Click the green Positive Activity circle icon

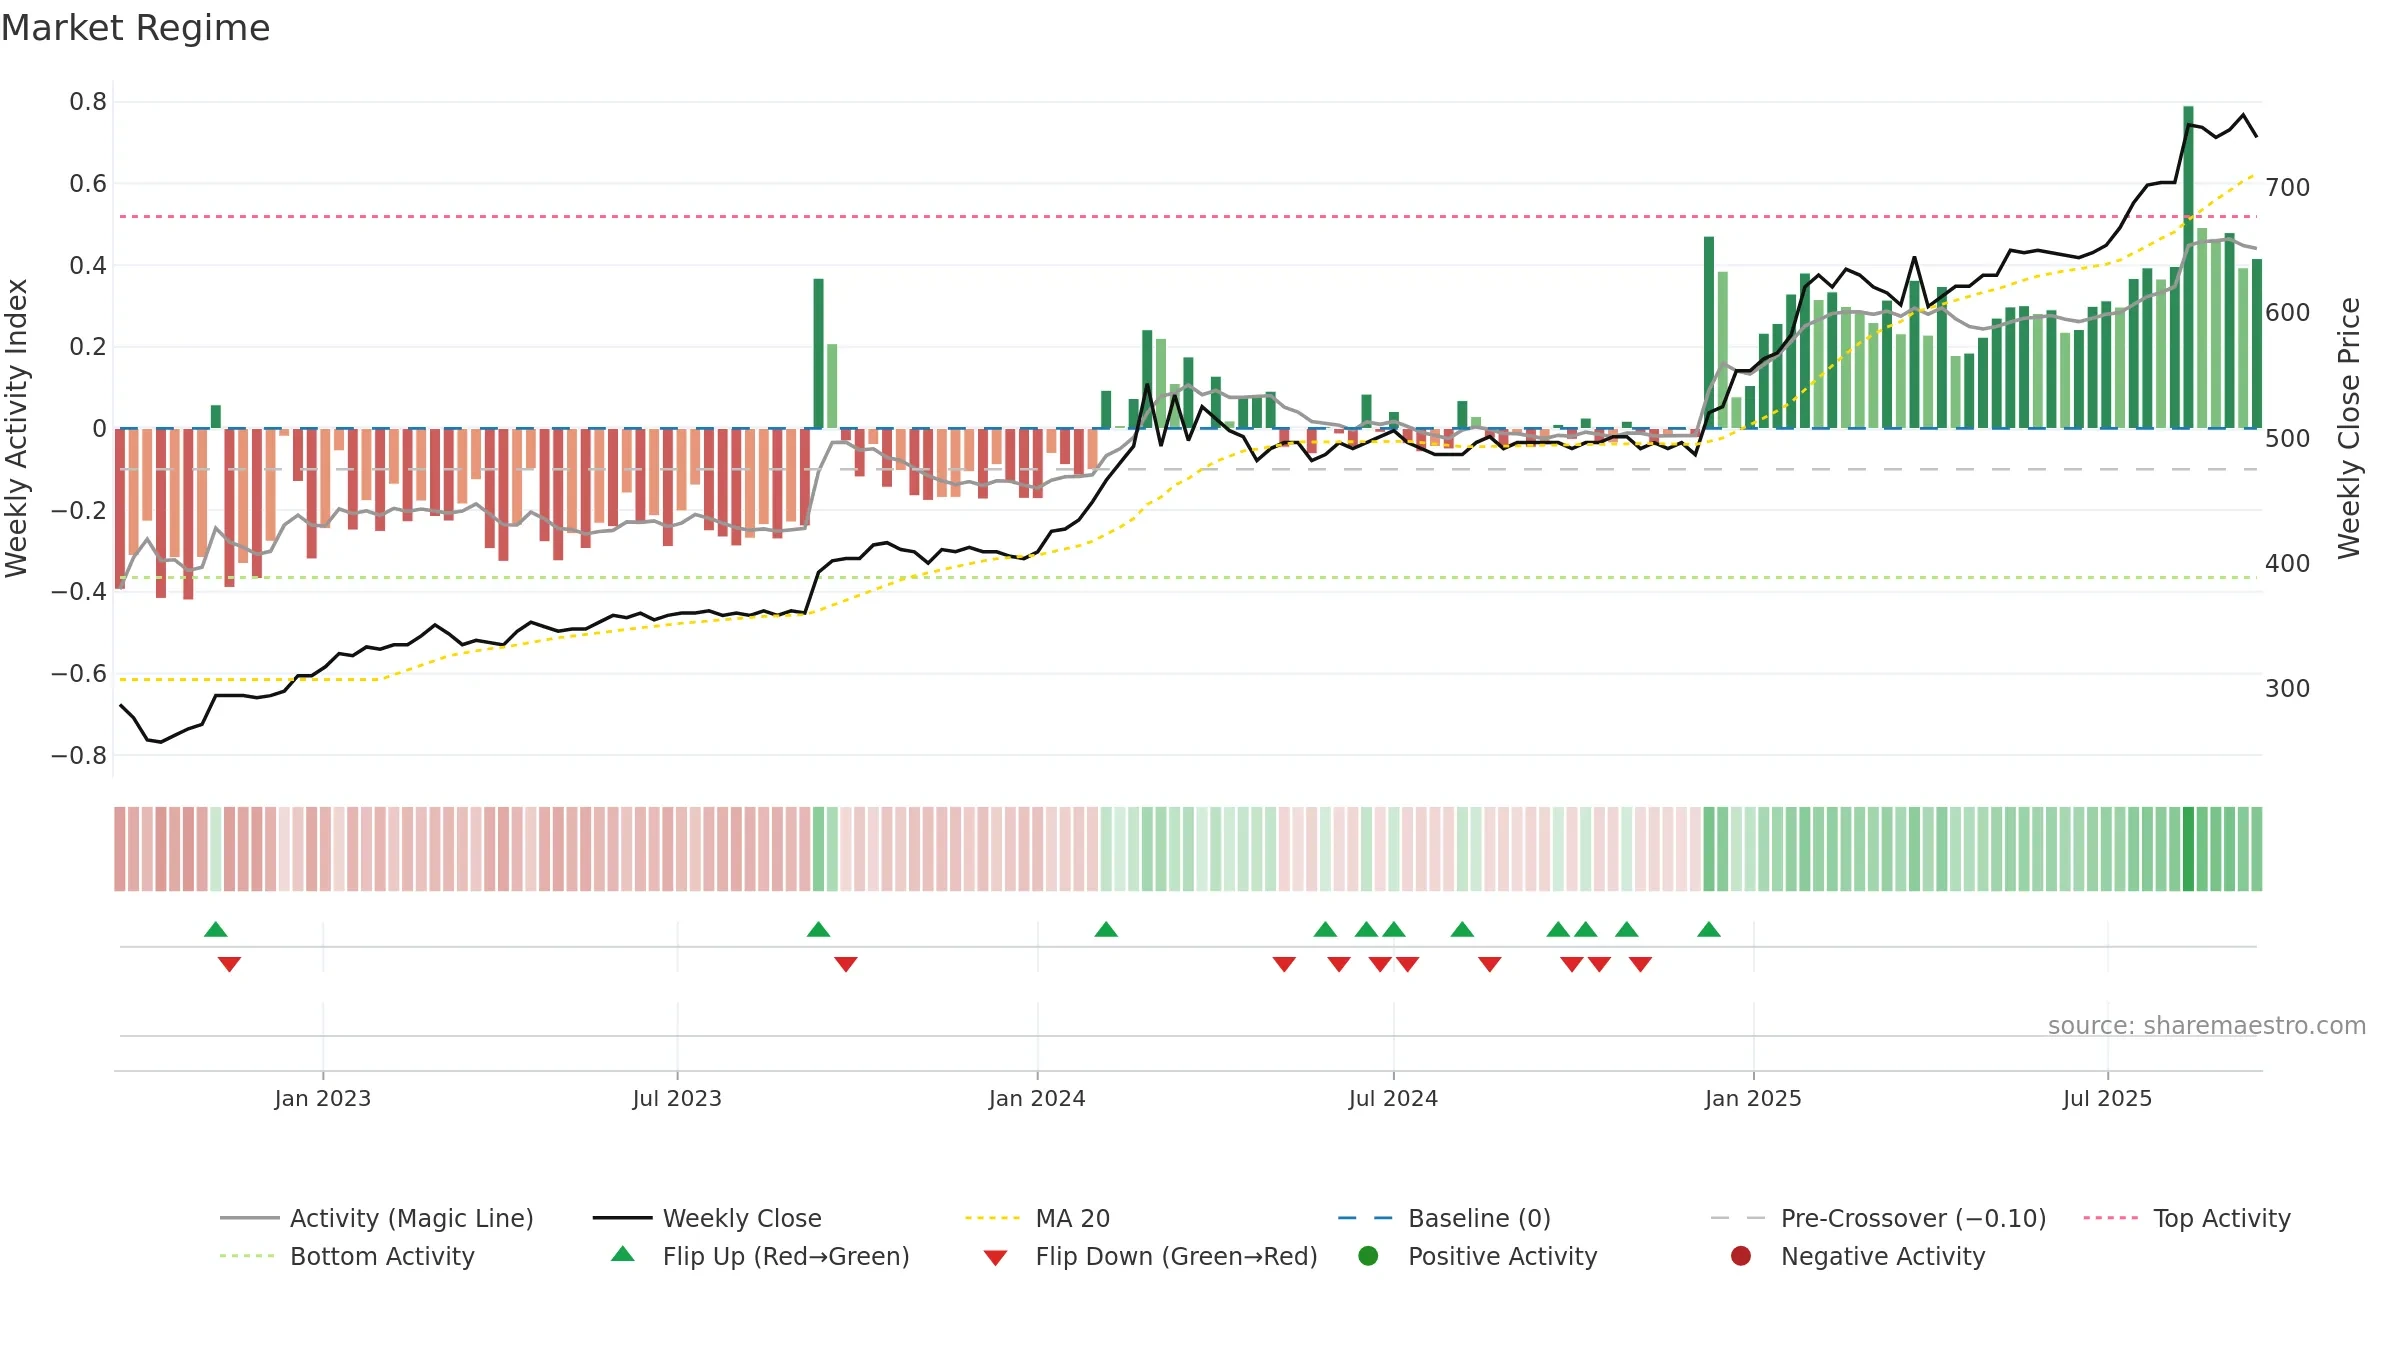(1368, 1256)
